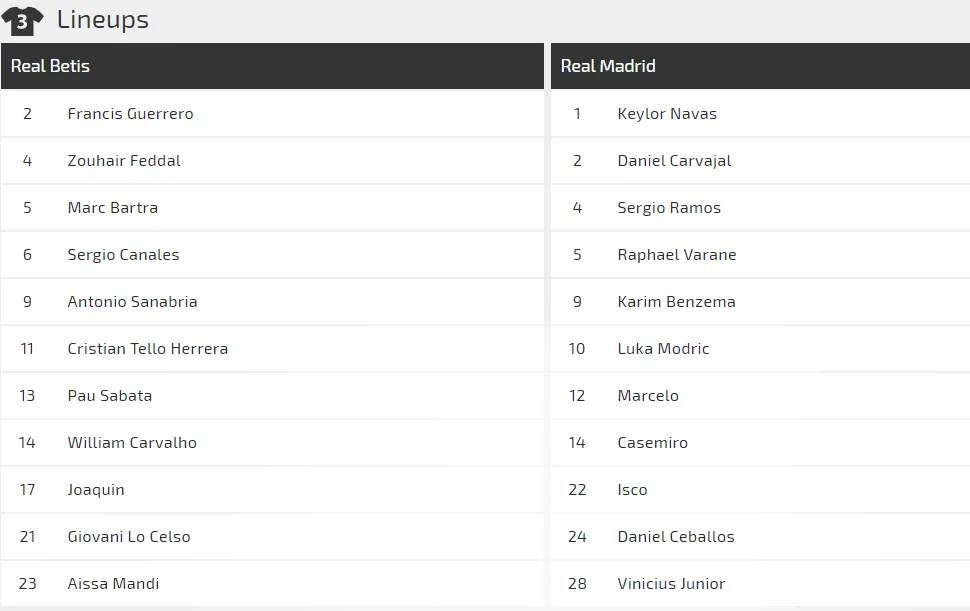Open Cristian Tello Herrera's profile

pyautogui.click(x=146, y=348)
